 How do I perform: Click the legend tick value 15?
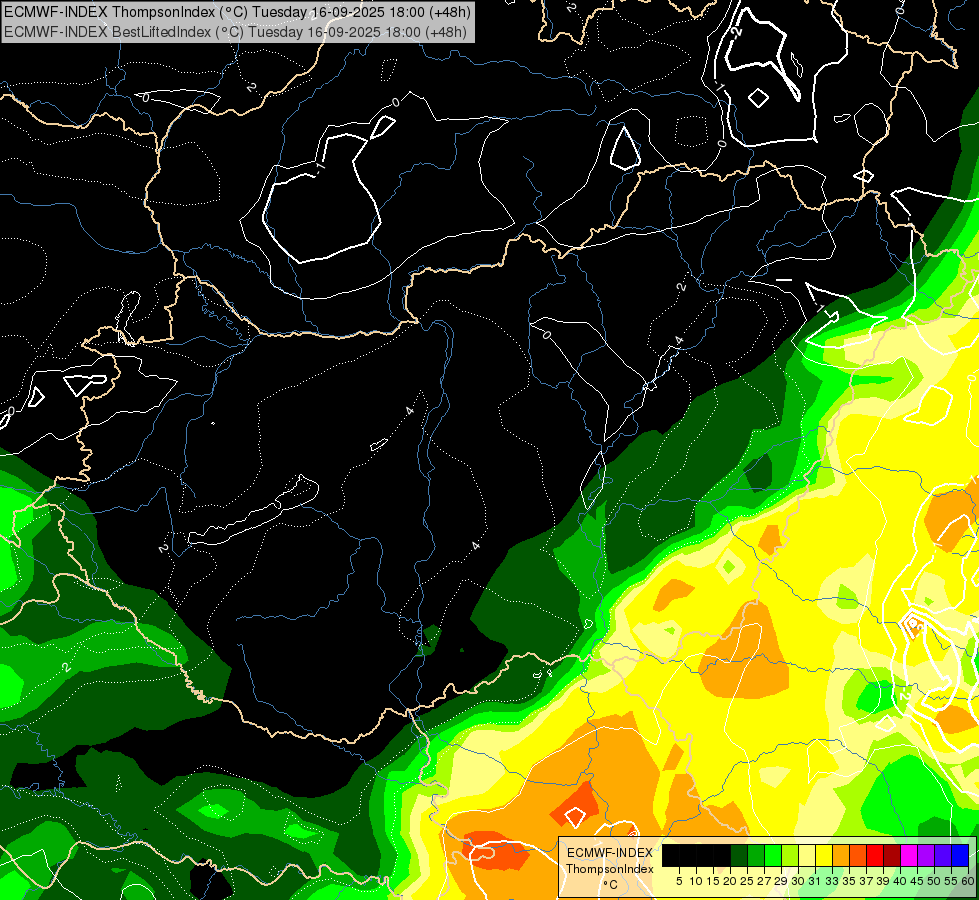point(713,881)
